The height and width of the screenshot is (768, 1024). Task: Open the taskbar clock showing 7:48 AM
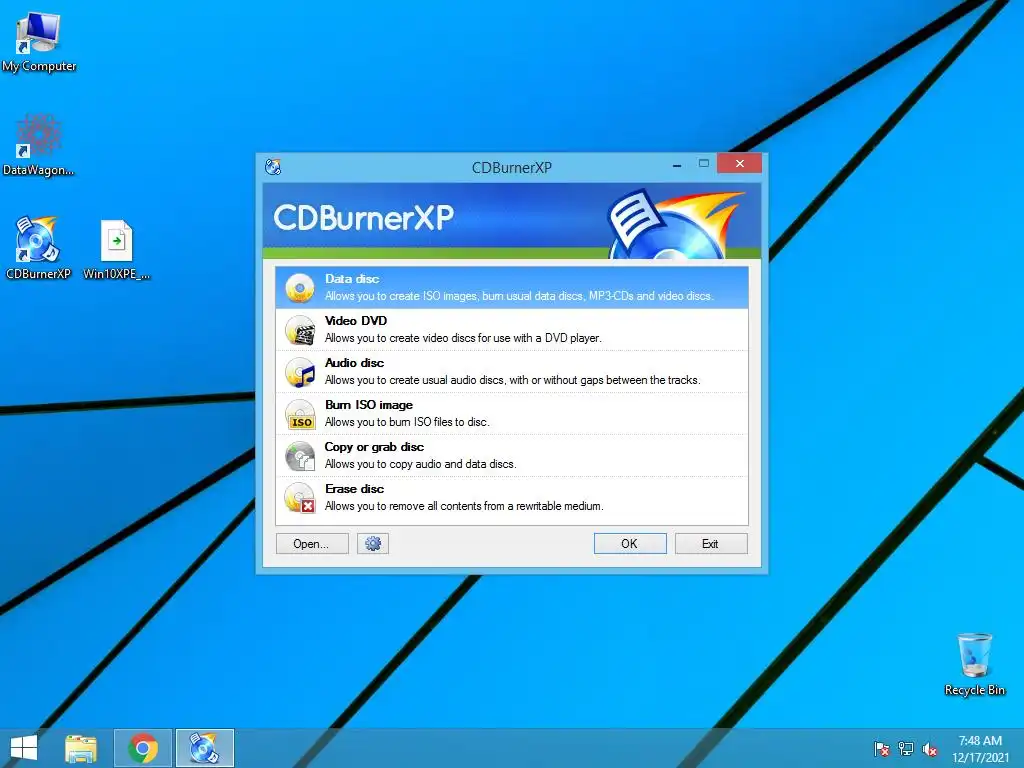coord(980,749)
